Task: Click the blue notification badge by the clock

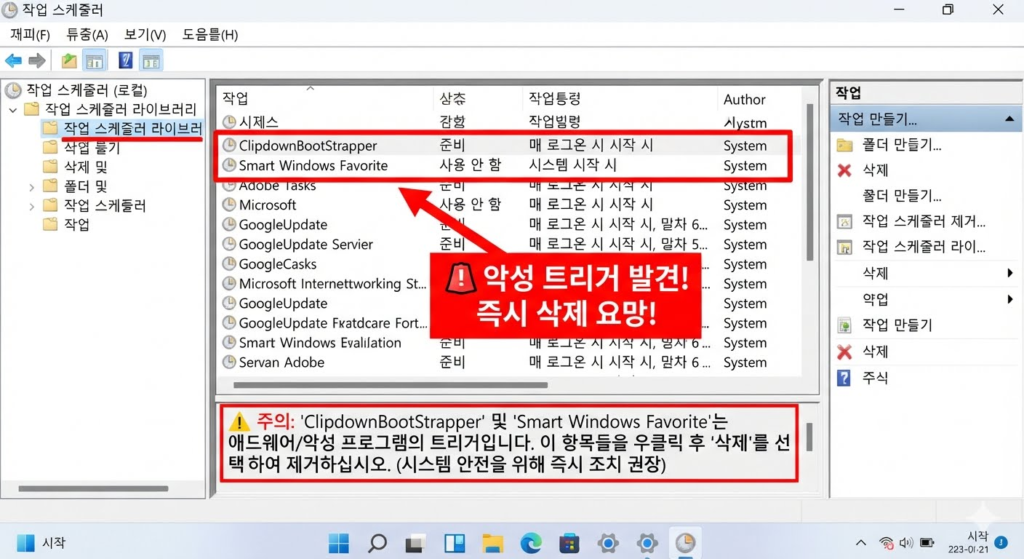Action: (1000, 542)
